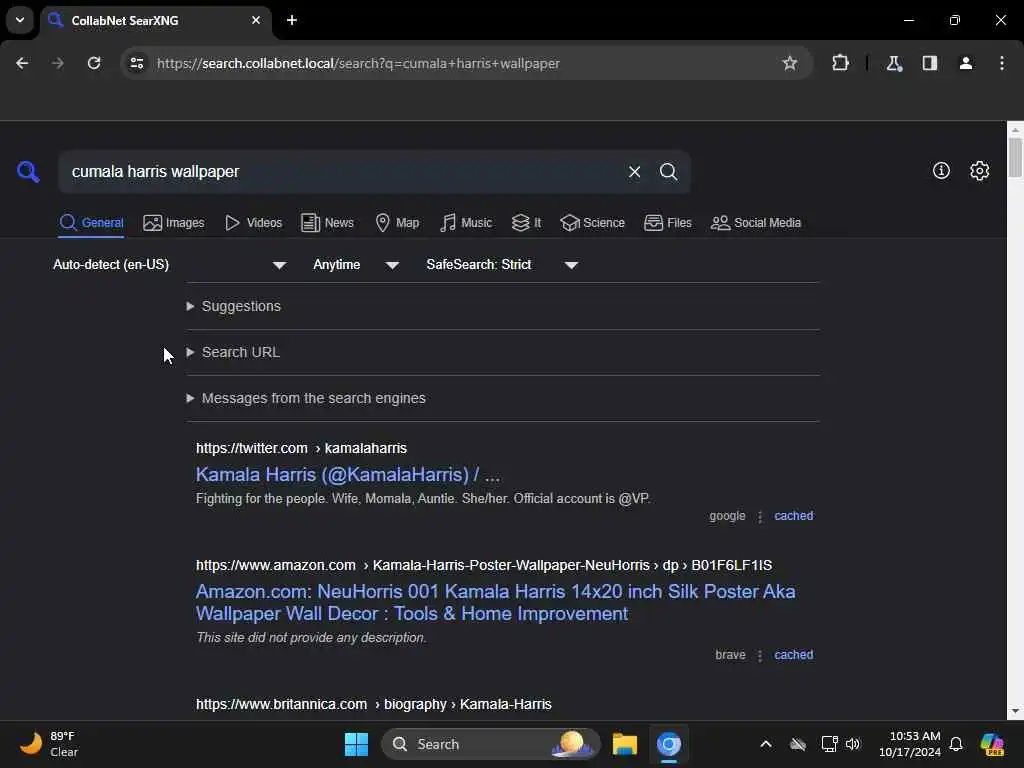Click in the search query input

pyautogui.click(x=343, y=172)
